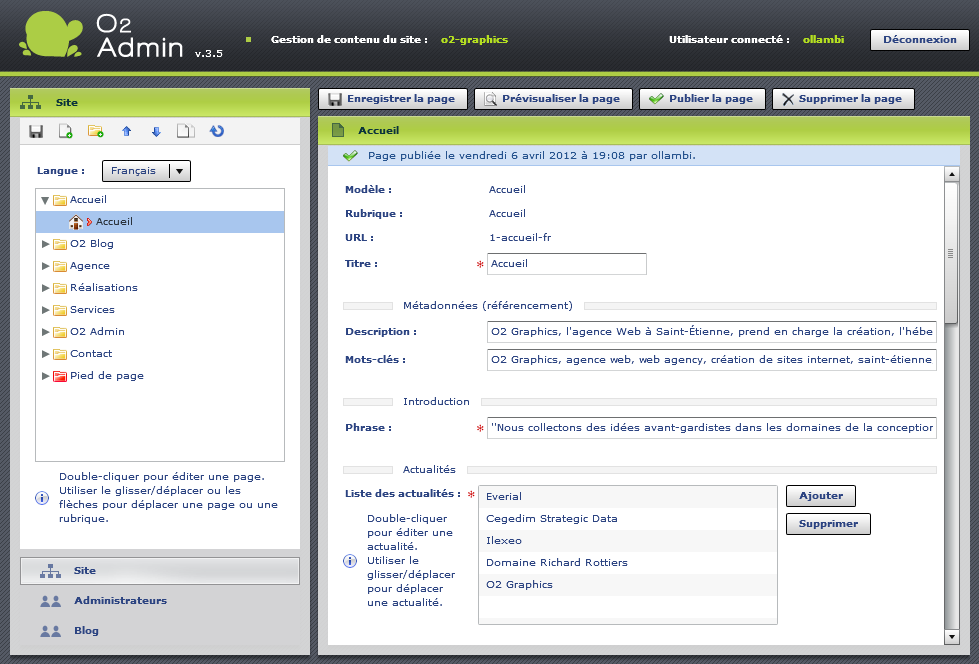
Task: Click the scrollbar up arrow in the page editor
Action: click(x=952, y=174)
